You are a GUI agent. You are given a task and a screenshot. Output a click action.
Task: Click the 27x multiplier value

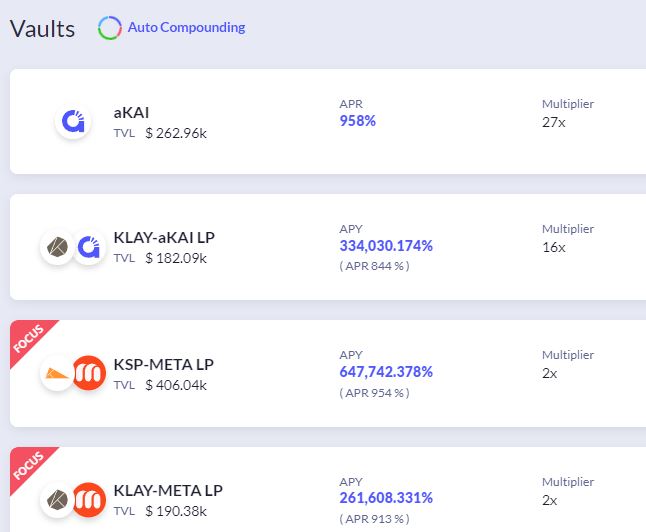click(x=554, y=122)
